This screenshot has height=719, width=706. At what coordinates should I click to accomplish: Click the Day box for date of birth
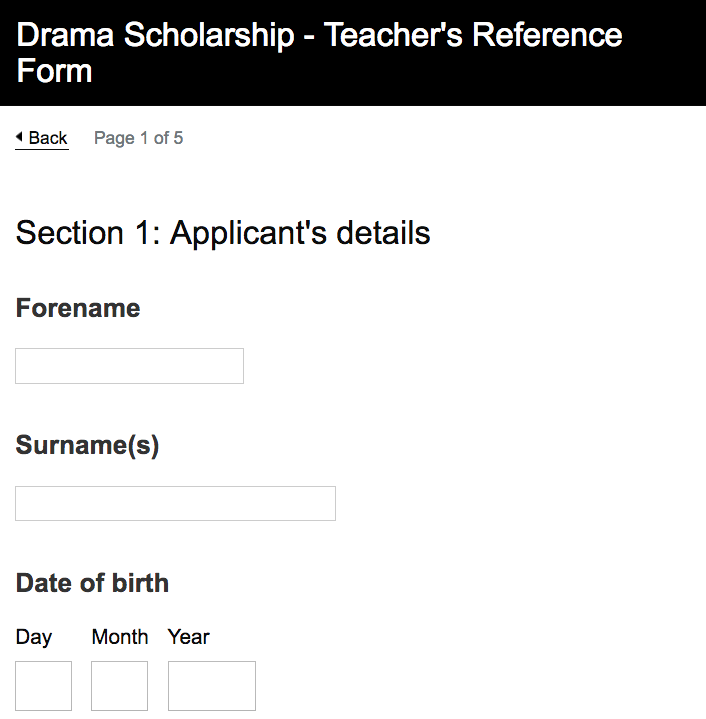[44, 686]
